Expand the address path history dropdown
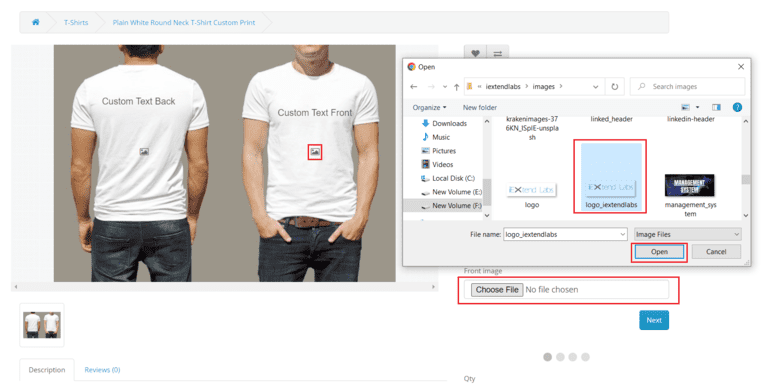 pyautogui.click(x=596, y=87)
